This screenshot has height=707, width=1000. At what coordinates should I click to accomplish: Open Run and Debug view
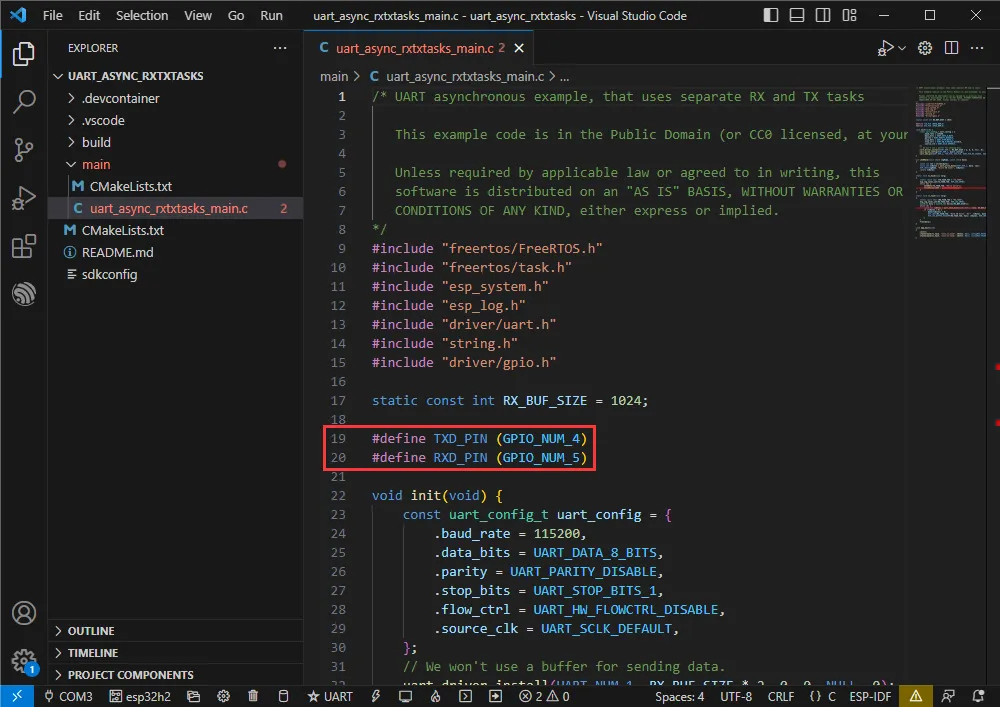pos(24,199)
